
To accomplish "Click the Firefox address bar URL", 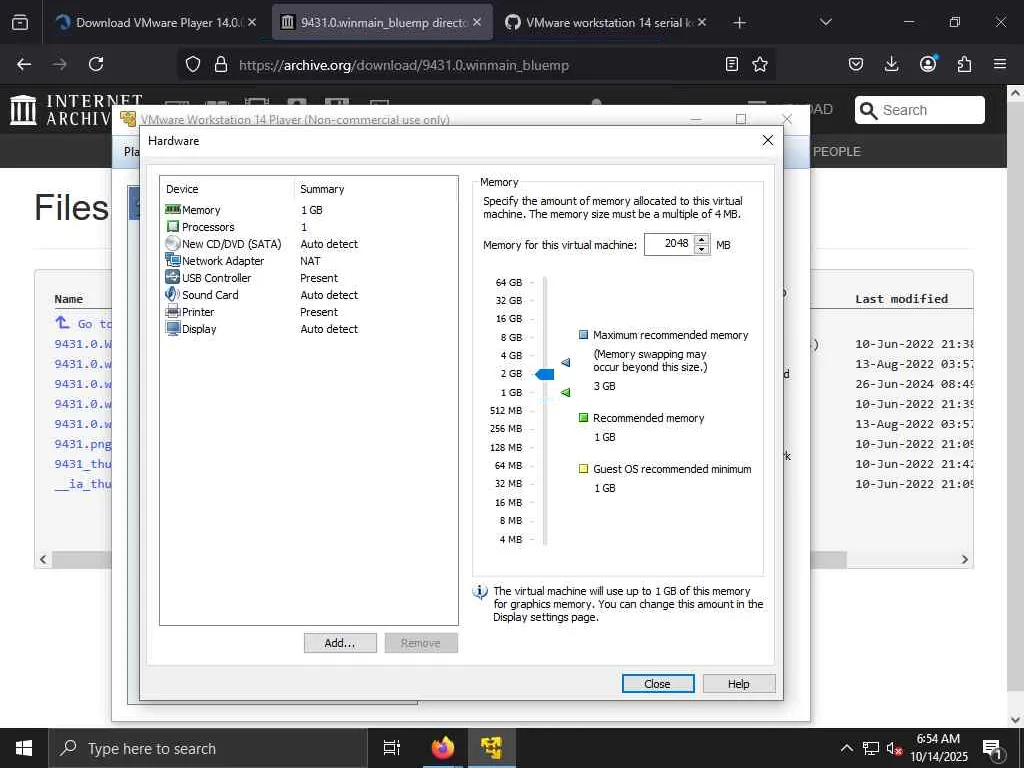I will click(x=404, y=65).
